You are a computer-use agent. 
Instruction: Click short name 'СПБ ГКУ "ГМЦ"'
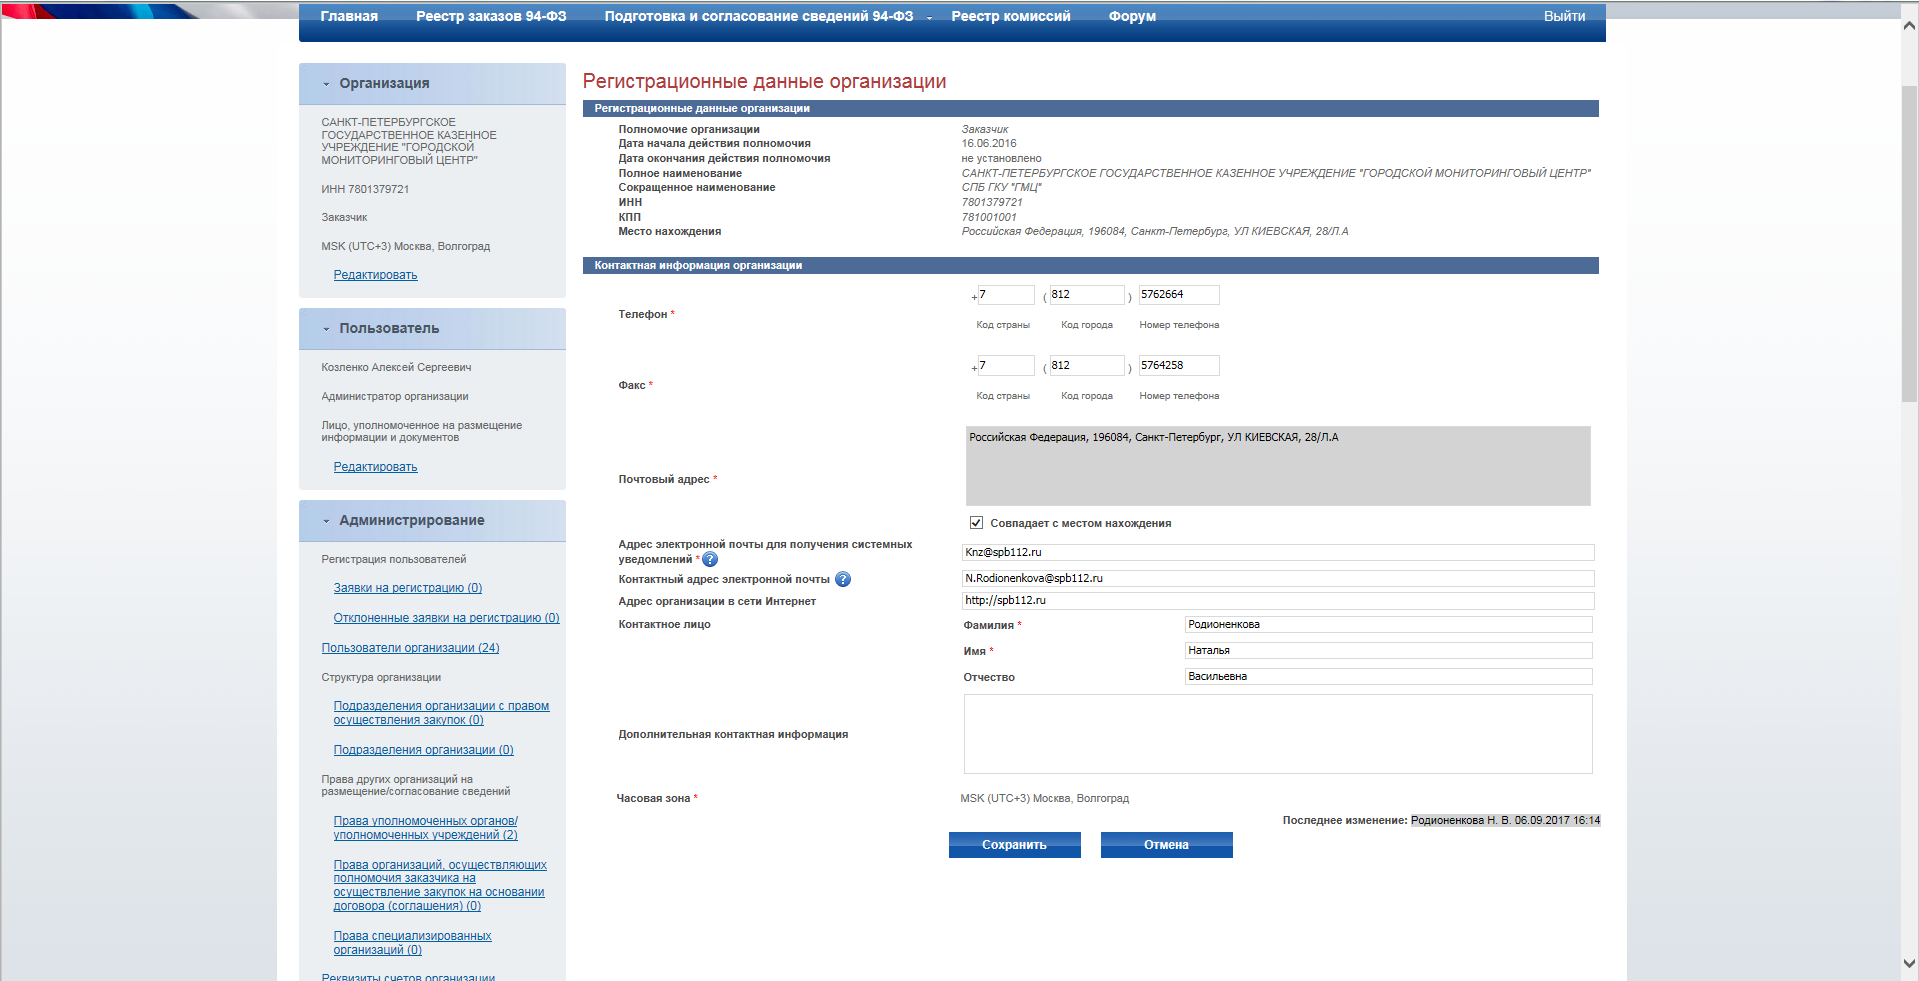click(x=1002, y=187)
